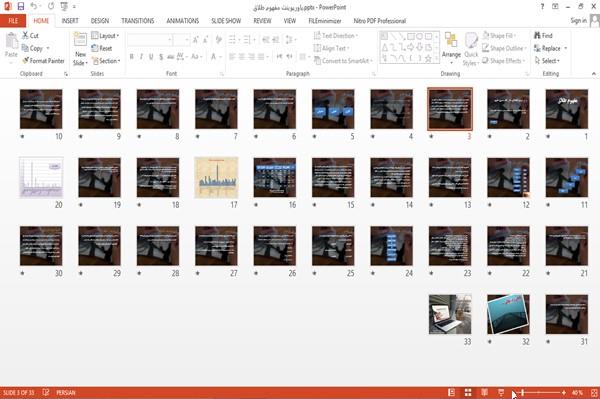
Task: Click Copy button in Clipboard
Action: click(36, 48)
